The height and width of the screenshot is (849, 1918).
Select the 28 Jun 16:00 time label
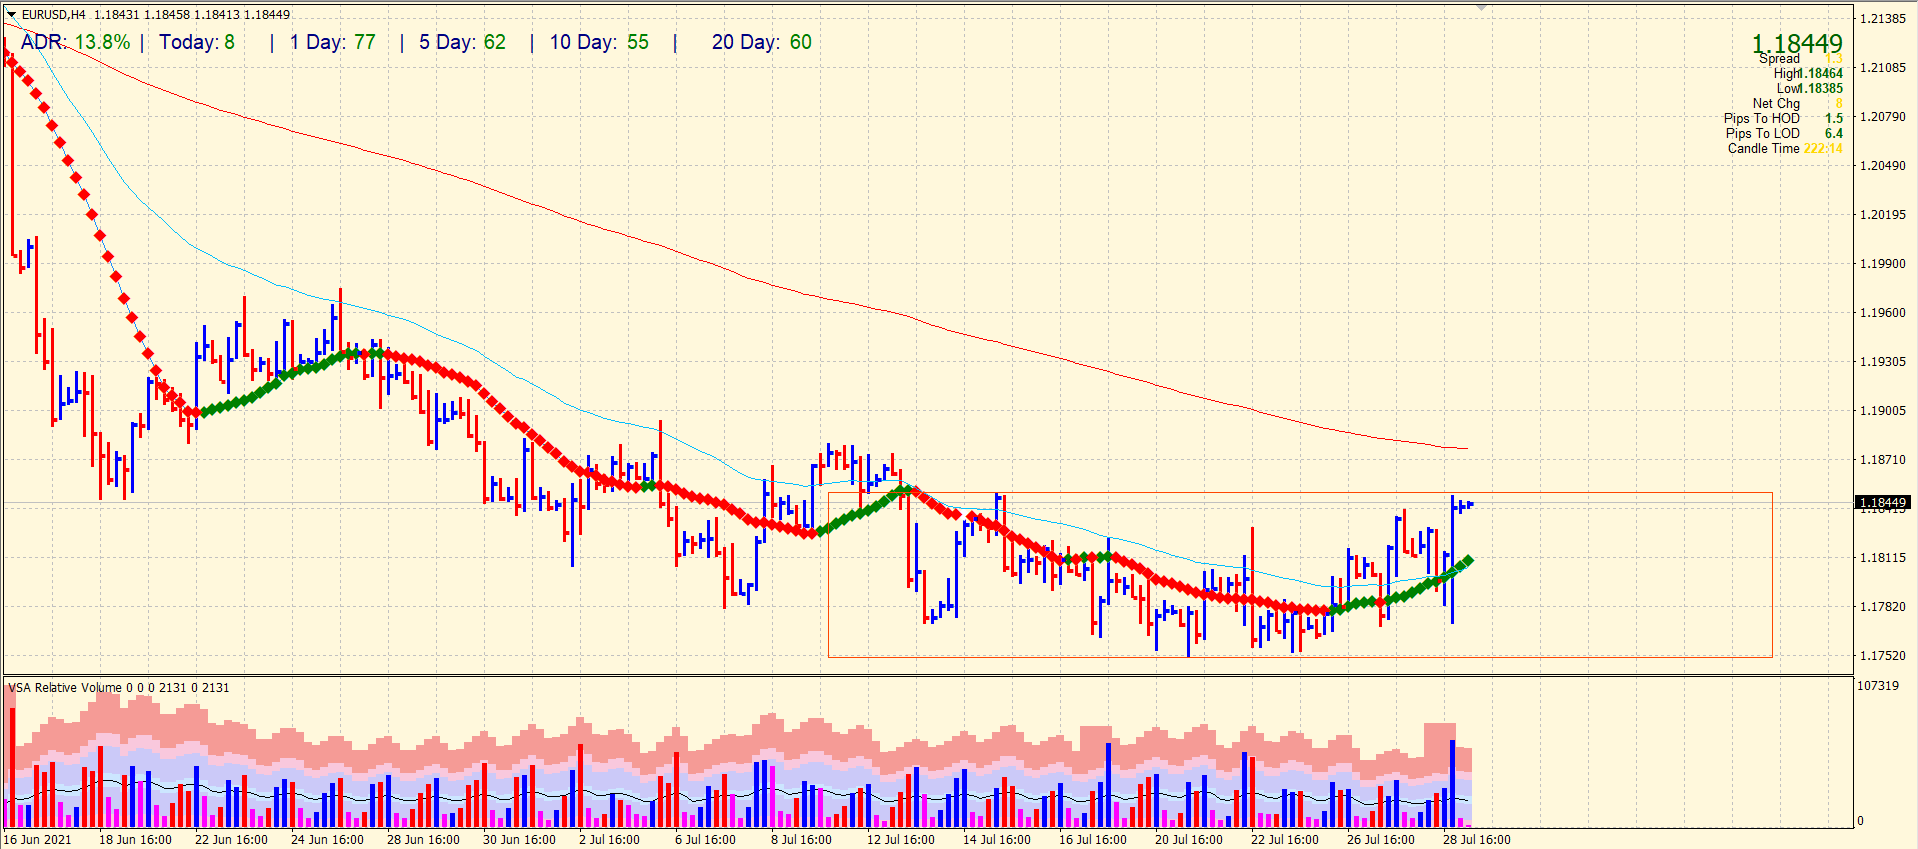423,840
